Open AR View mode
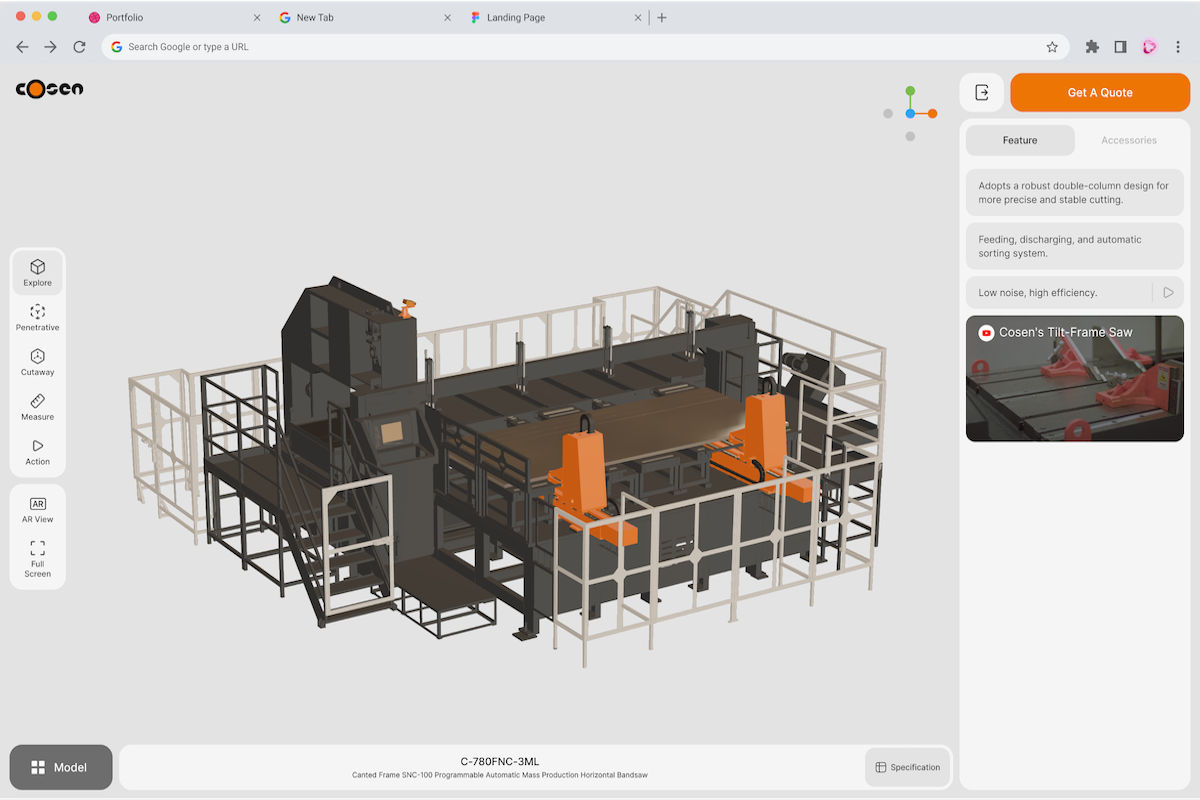This screenshot has width=1200, height=800. pyautogui.click(x=37, y=510)
